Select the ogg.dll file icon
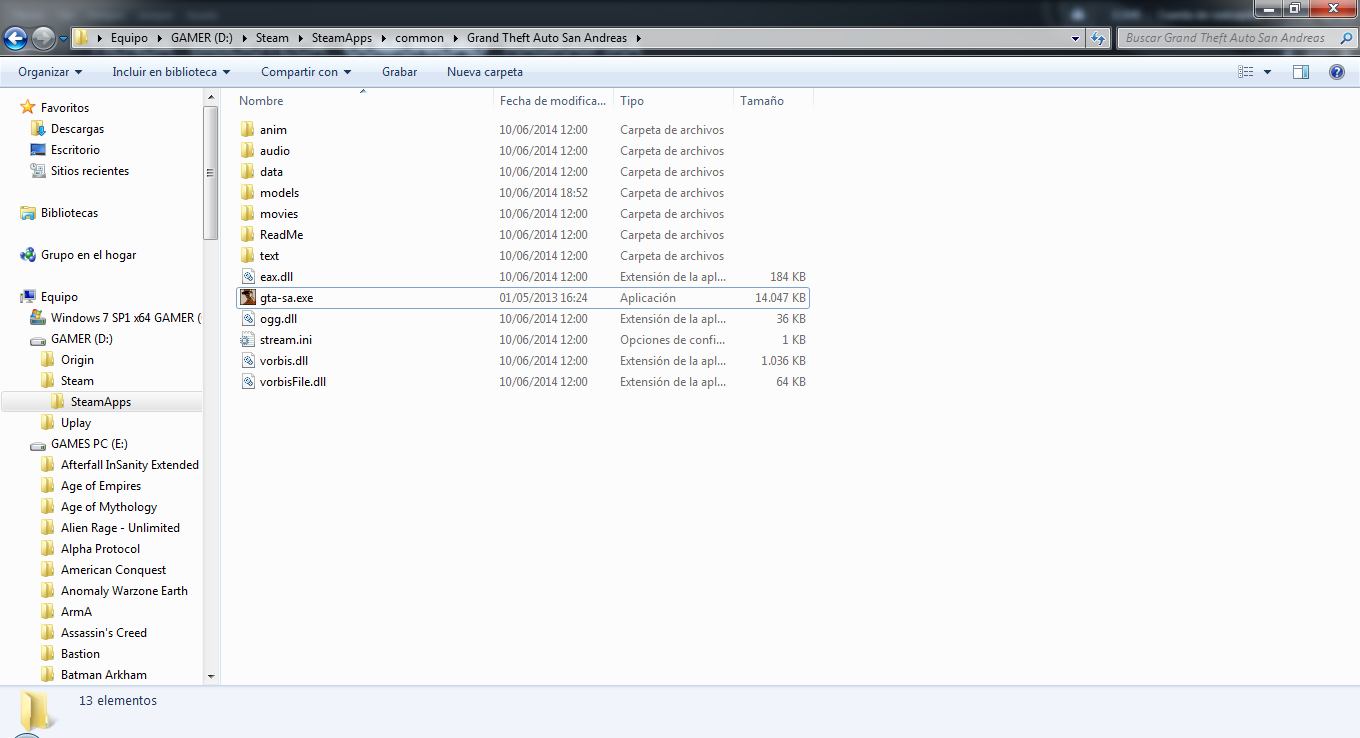Viewport: 1360px width, 738px height. pos(248,319)
